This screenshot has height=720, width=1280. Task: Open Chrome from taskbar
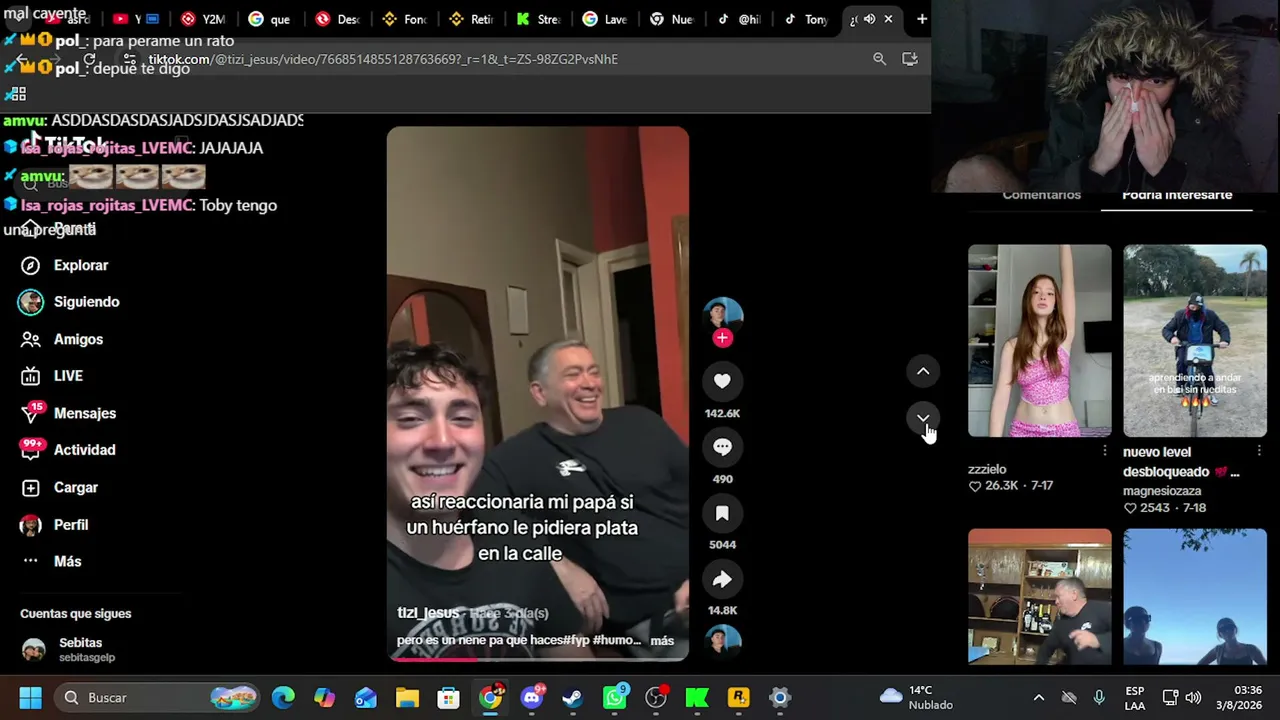(x=490, y=697)
